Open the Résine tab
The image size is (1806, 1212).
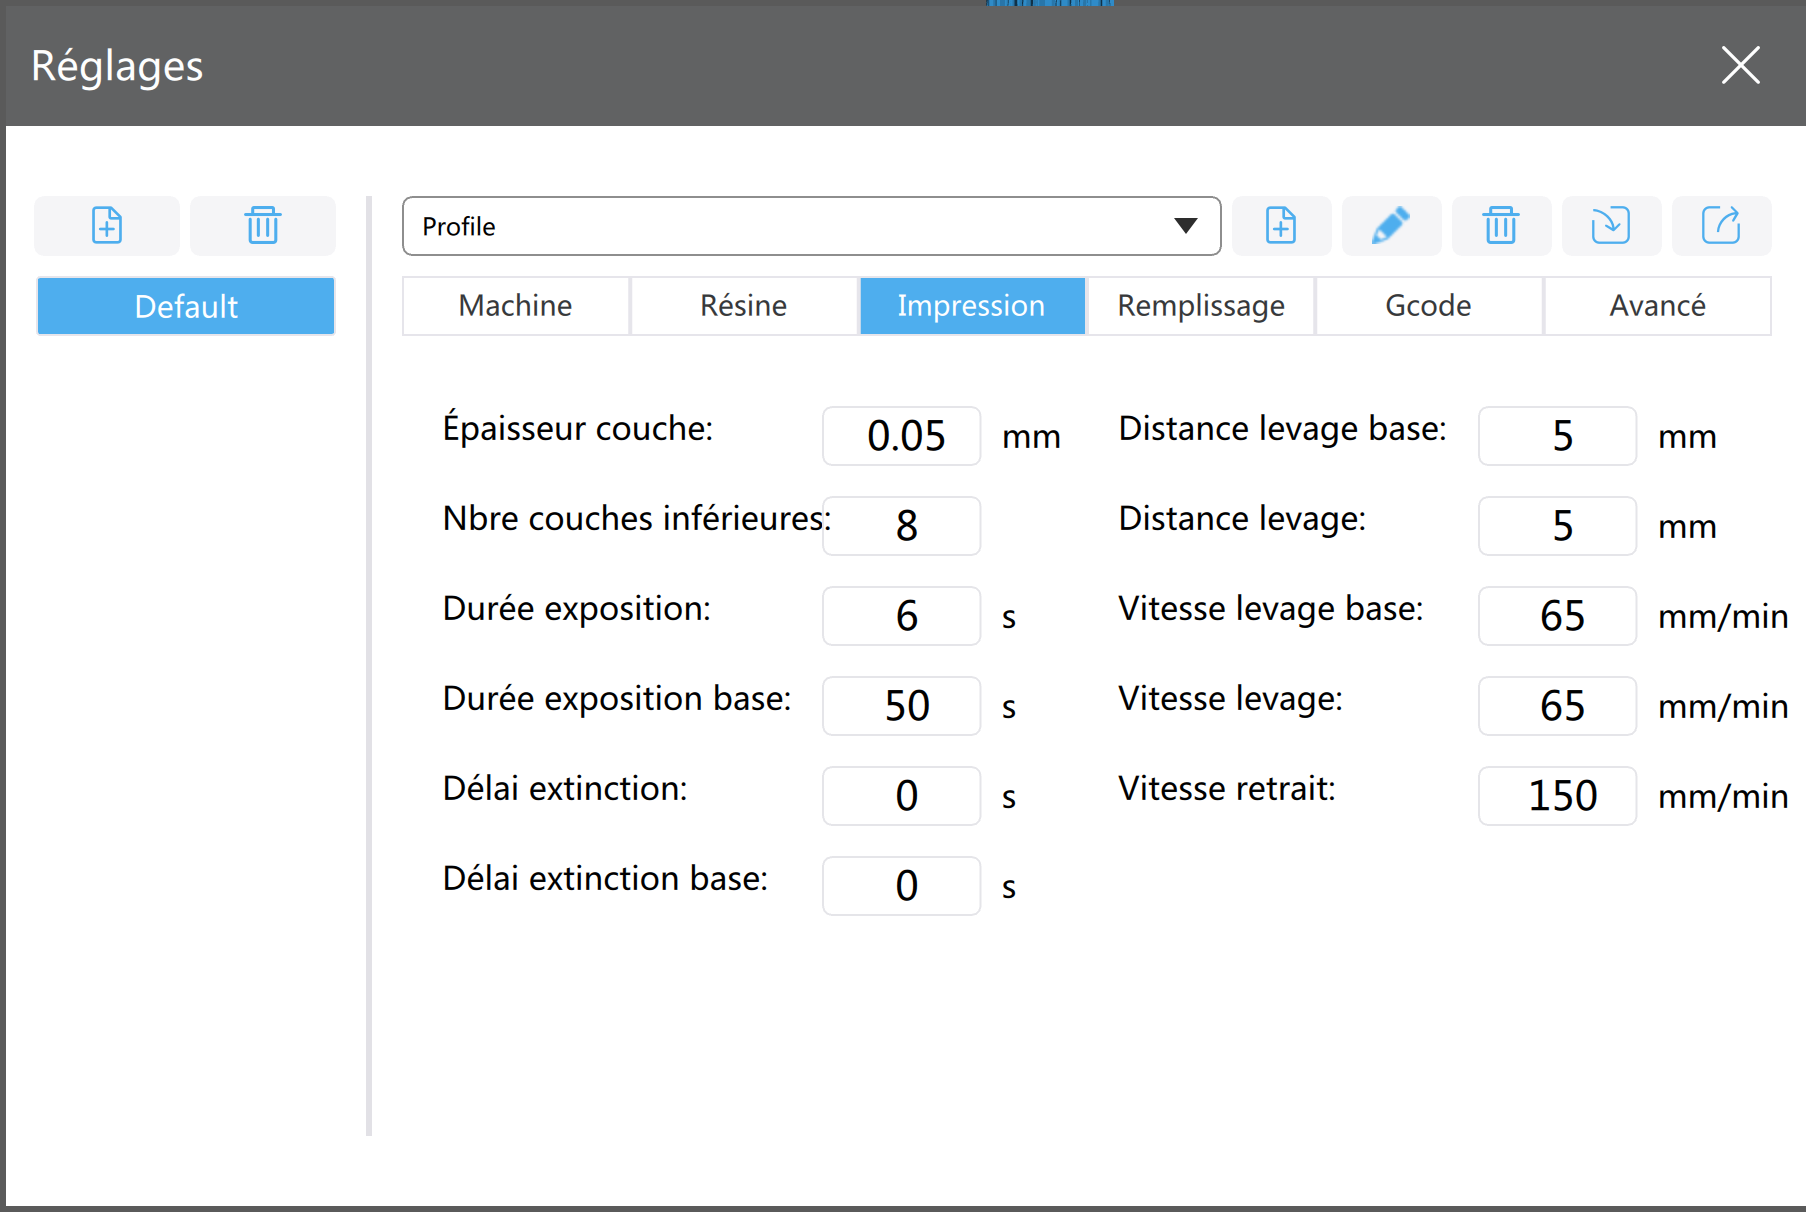[744, 306]
